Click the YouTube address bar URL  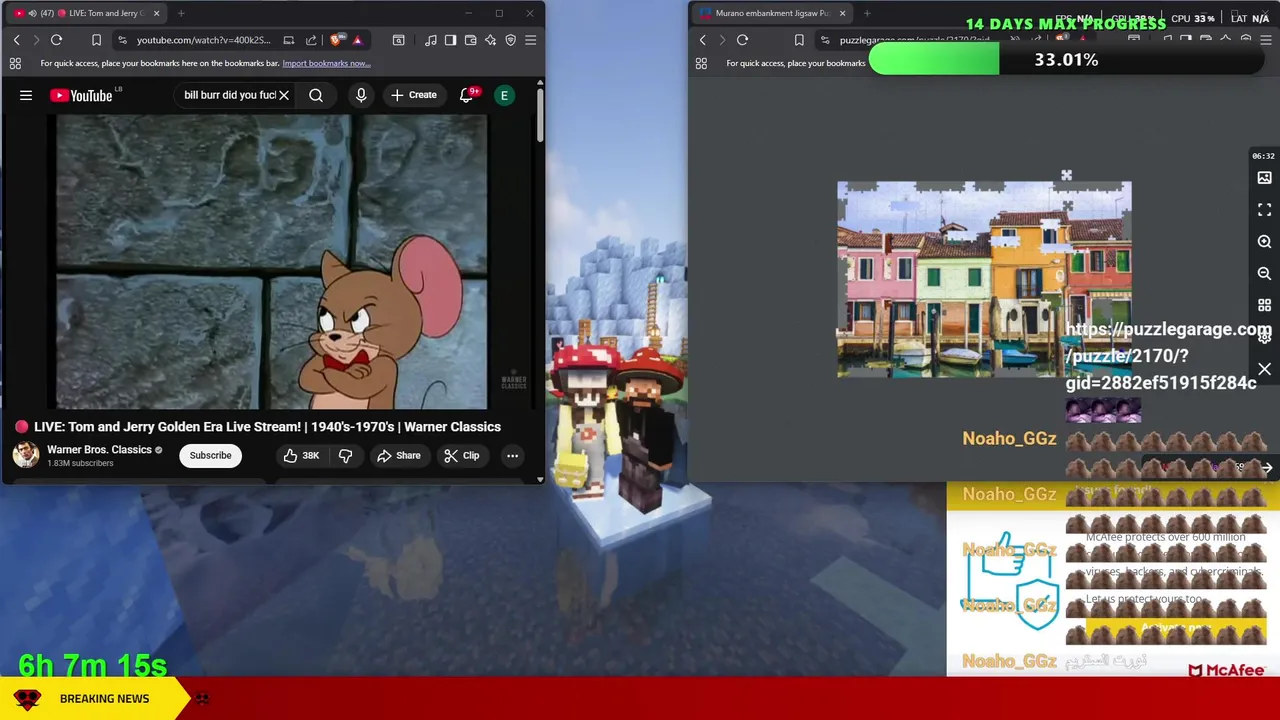203,40
